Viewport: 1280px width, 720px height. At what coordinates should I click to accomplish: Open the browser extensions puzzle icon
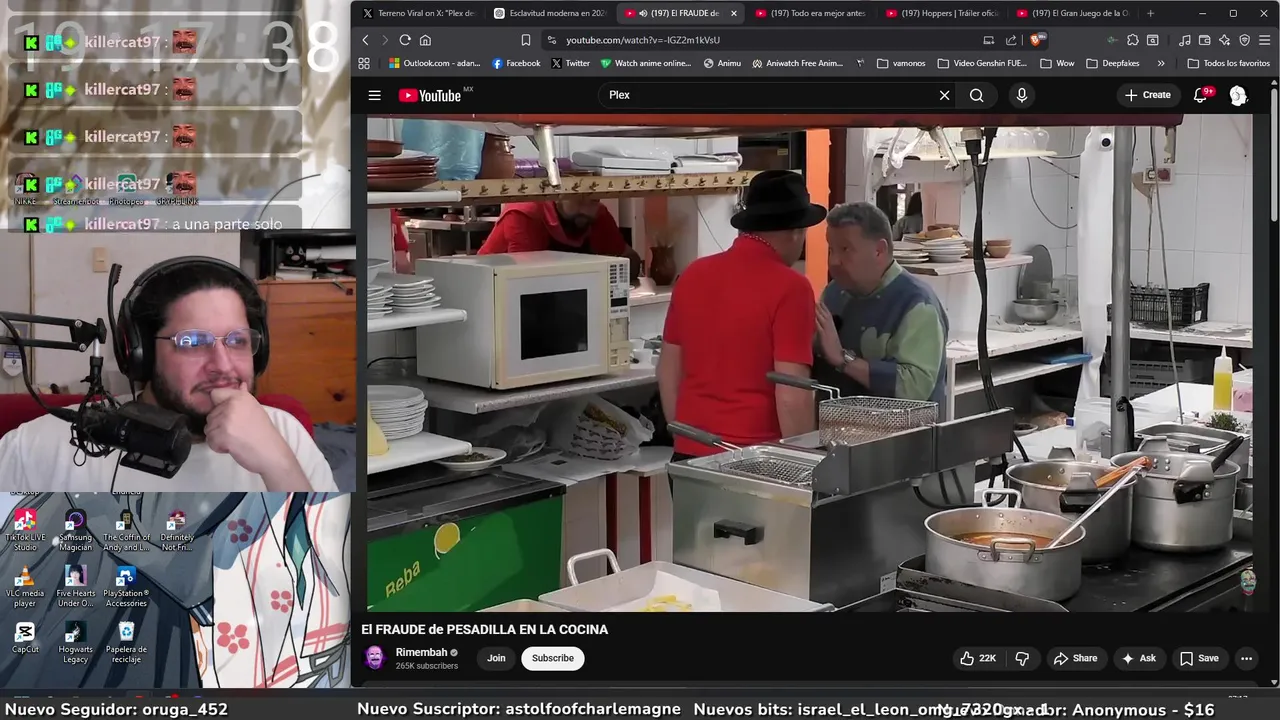coord(1132,40)
